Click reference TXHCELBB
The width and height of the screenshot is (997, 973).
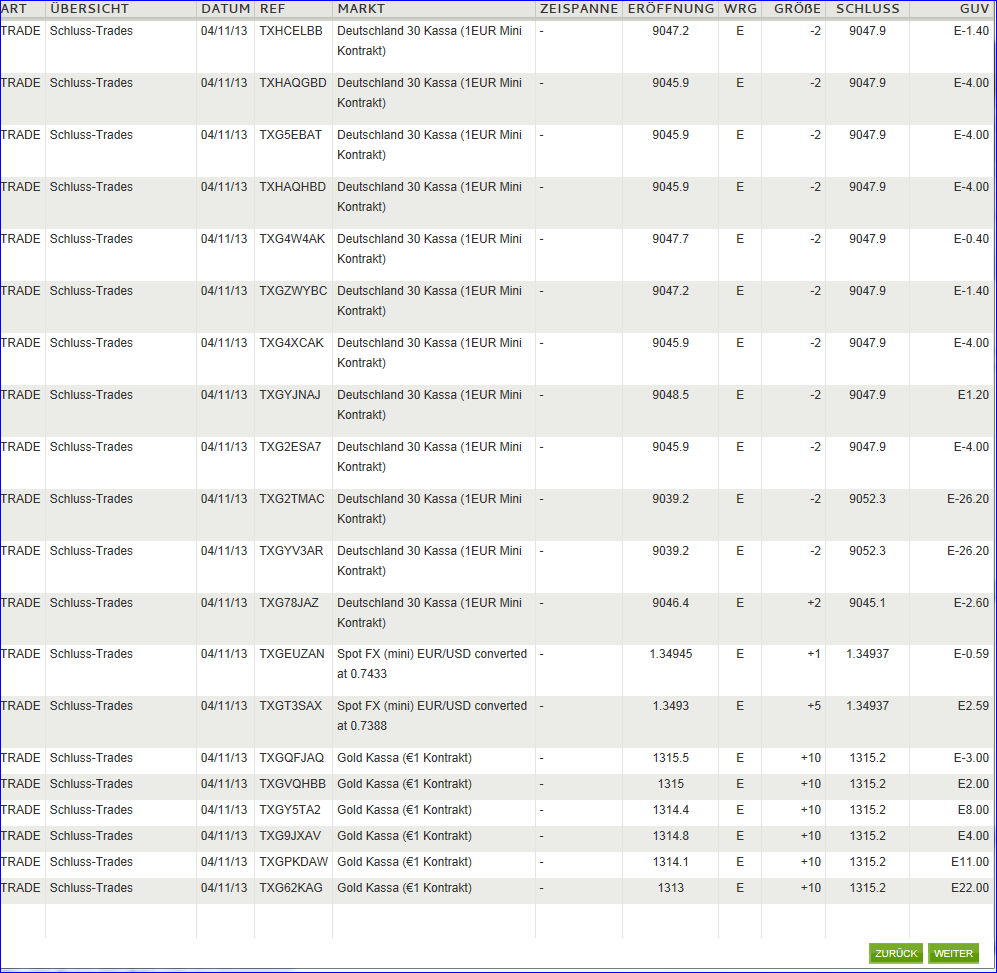291,31
